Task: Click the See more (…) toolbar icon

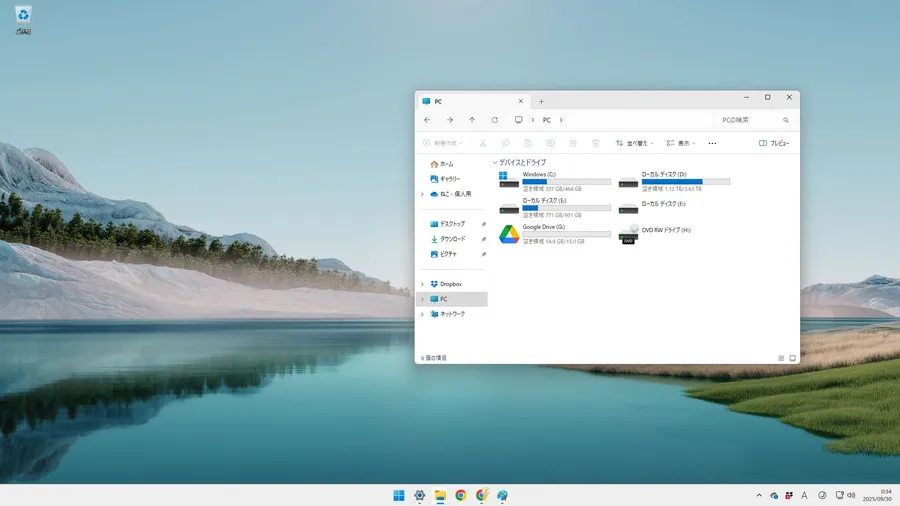Action: coord(712,143)
